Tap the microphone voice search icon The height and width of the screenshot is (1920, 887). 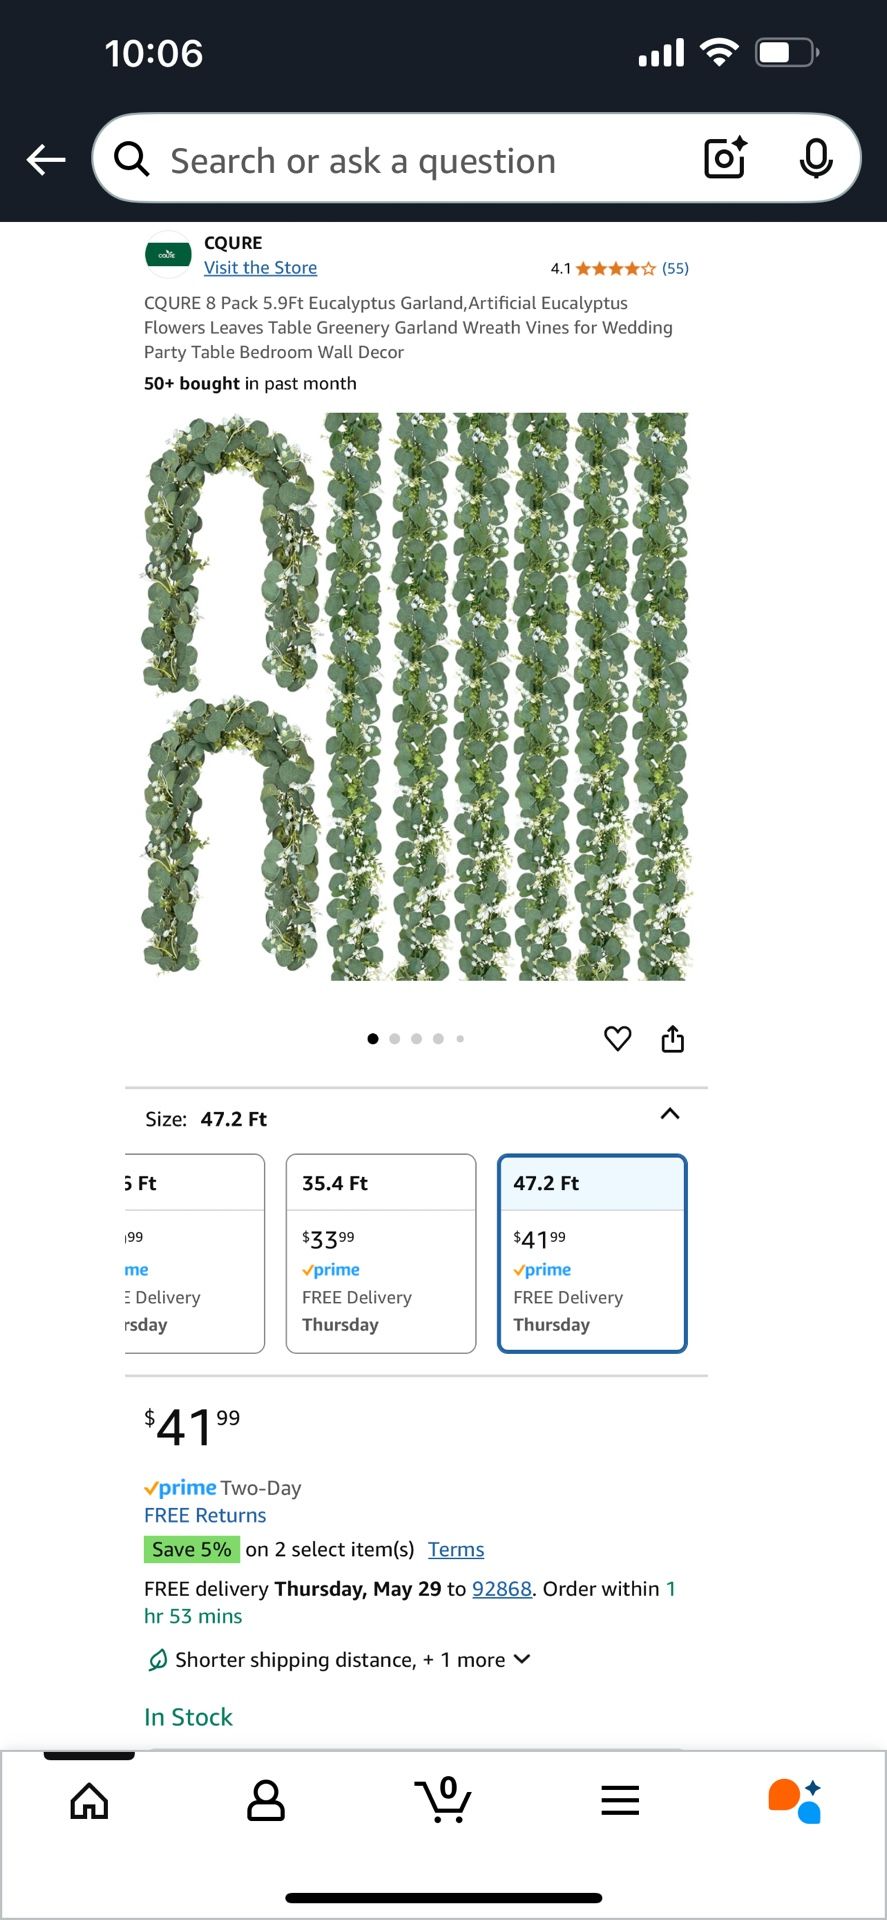point(816,158)
